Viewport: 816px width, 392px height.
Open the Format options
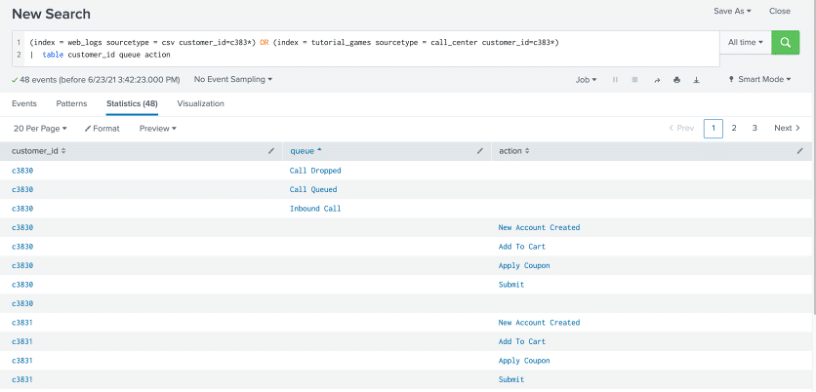[x=102, y=128]
